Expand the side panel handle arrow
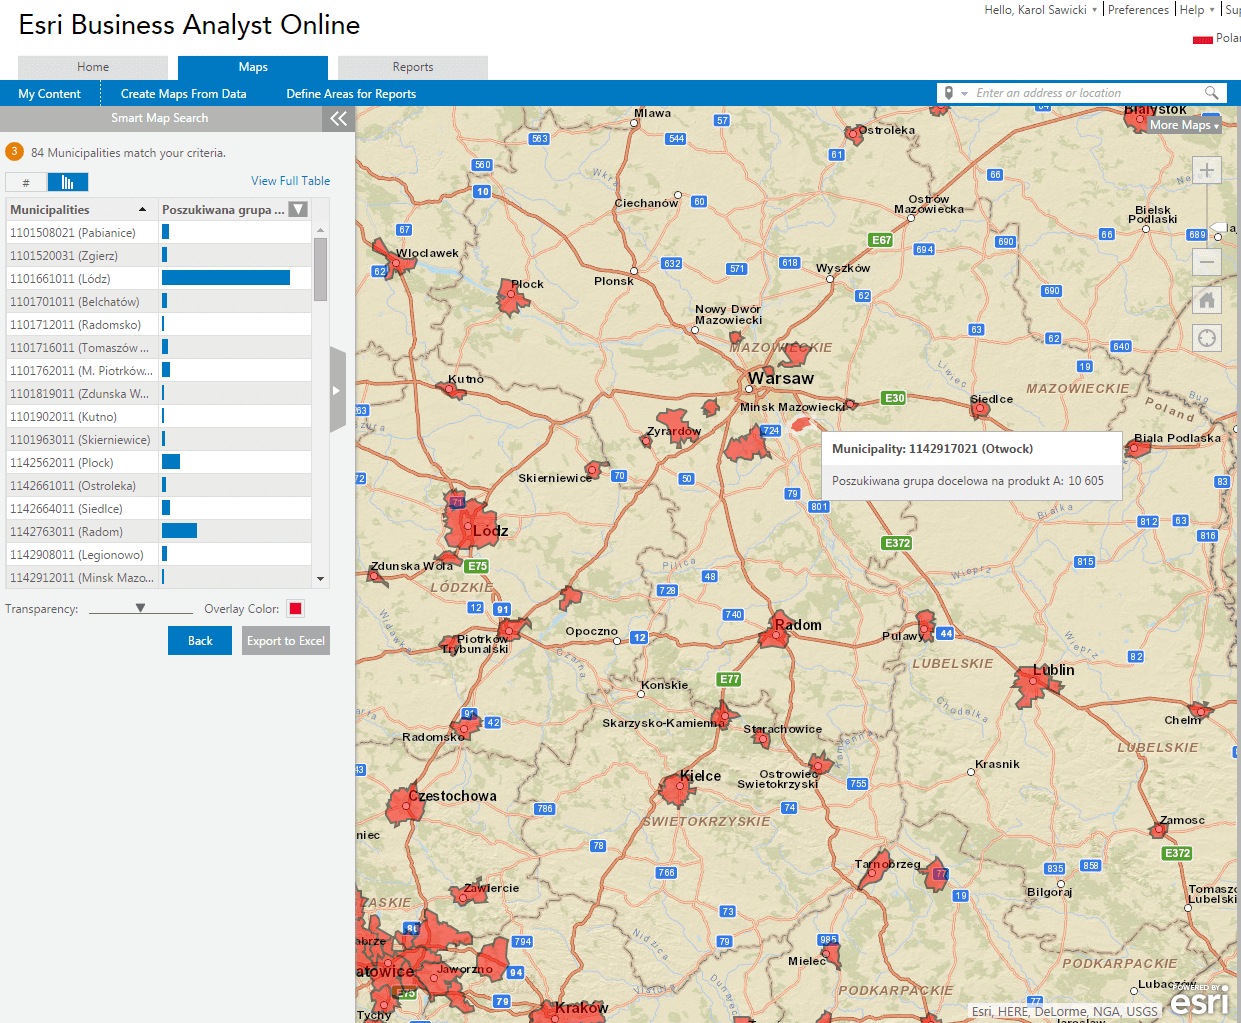 pyautogui.click(x=337, y=390)
